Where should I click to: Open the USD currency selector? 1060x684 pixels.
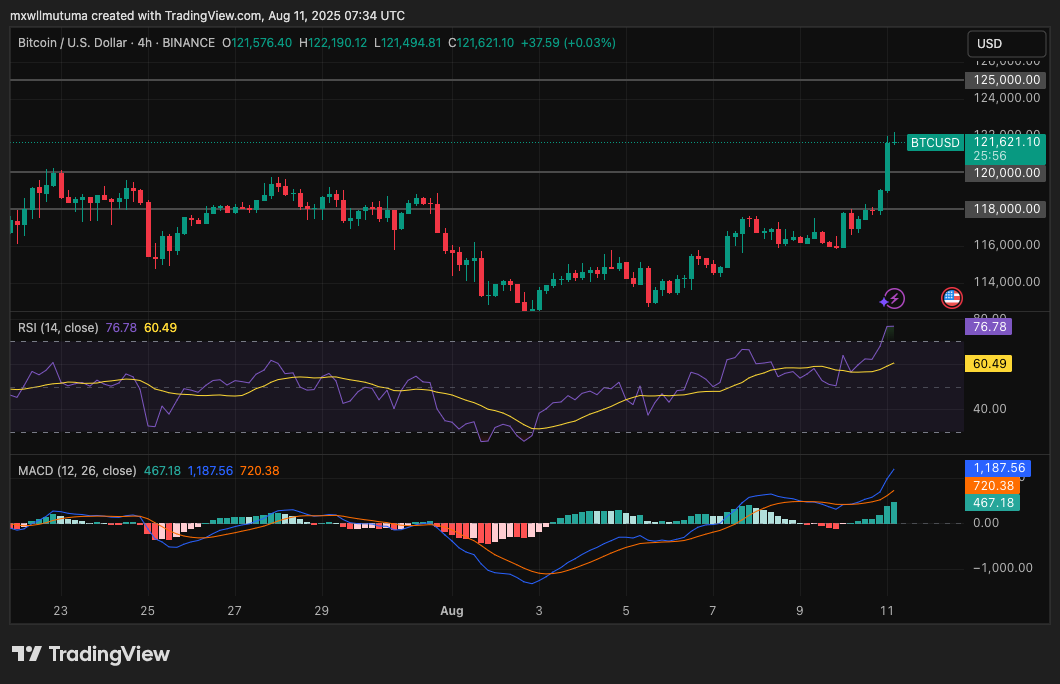pyautogui.click(x=1005, y=44)
